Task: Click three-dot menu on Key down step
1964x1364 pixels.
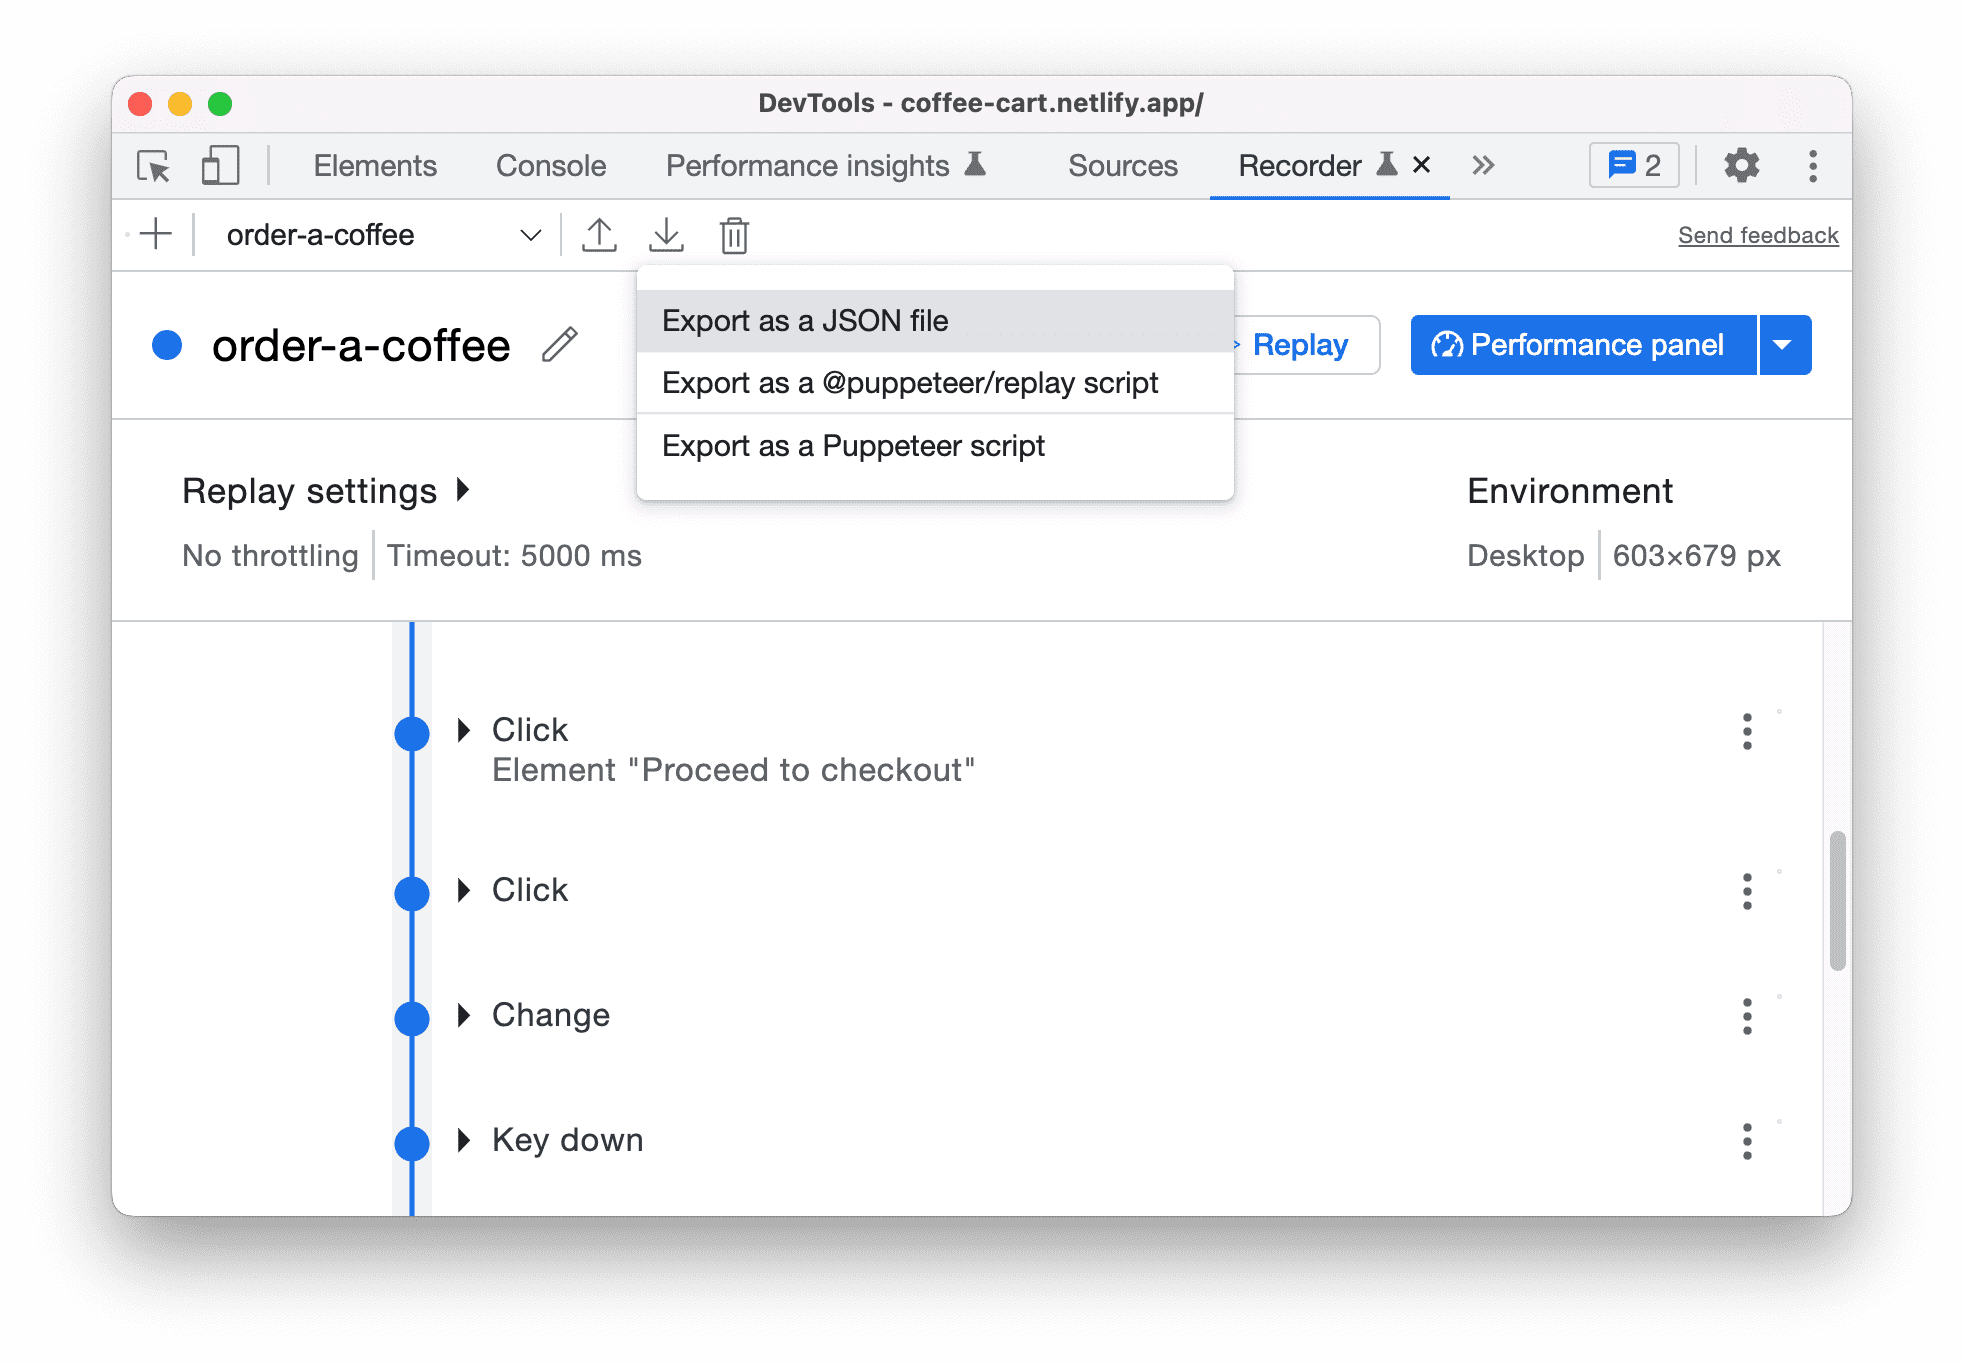Action: click(1746, 1142)
